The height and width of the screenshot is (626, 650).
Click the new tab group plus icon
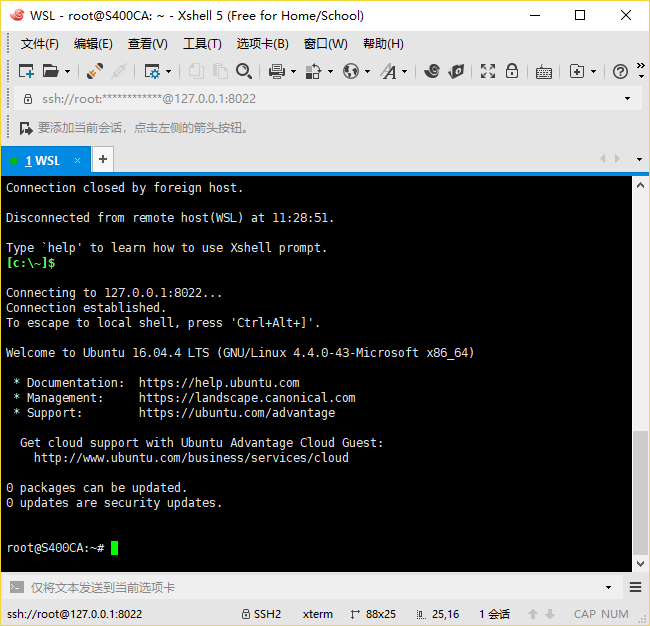[577, 71]
